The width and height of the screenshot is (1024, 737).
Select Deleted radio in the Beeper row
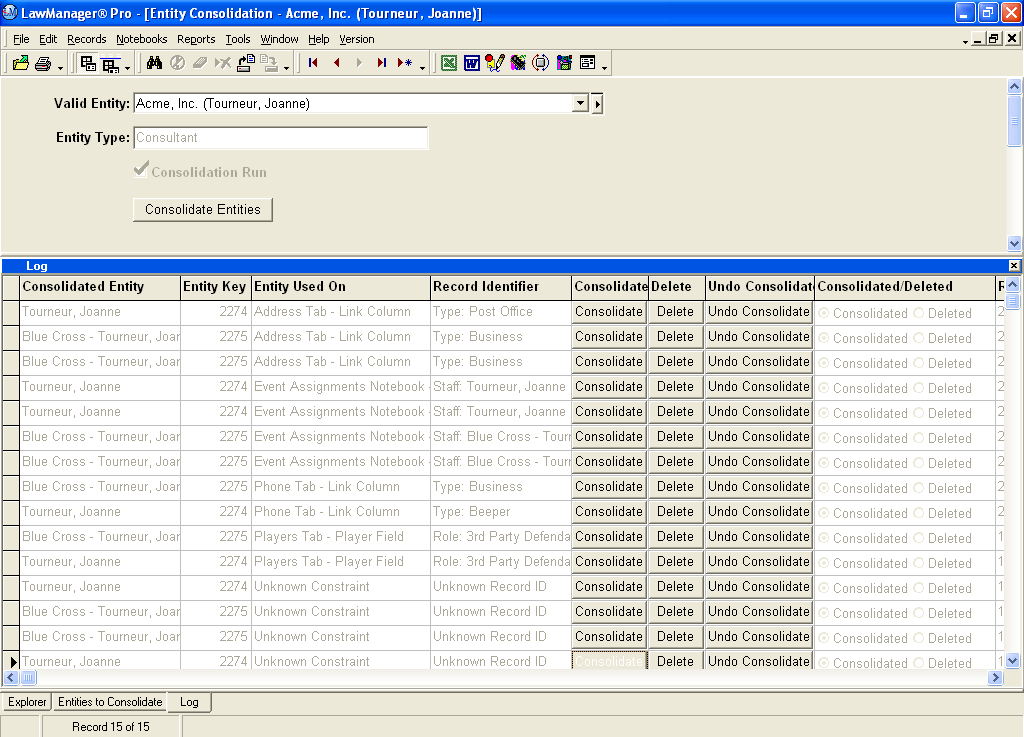[x=919, y=513]
